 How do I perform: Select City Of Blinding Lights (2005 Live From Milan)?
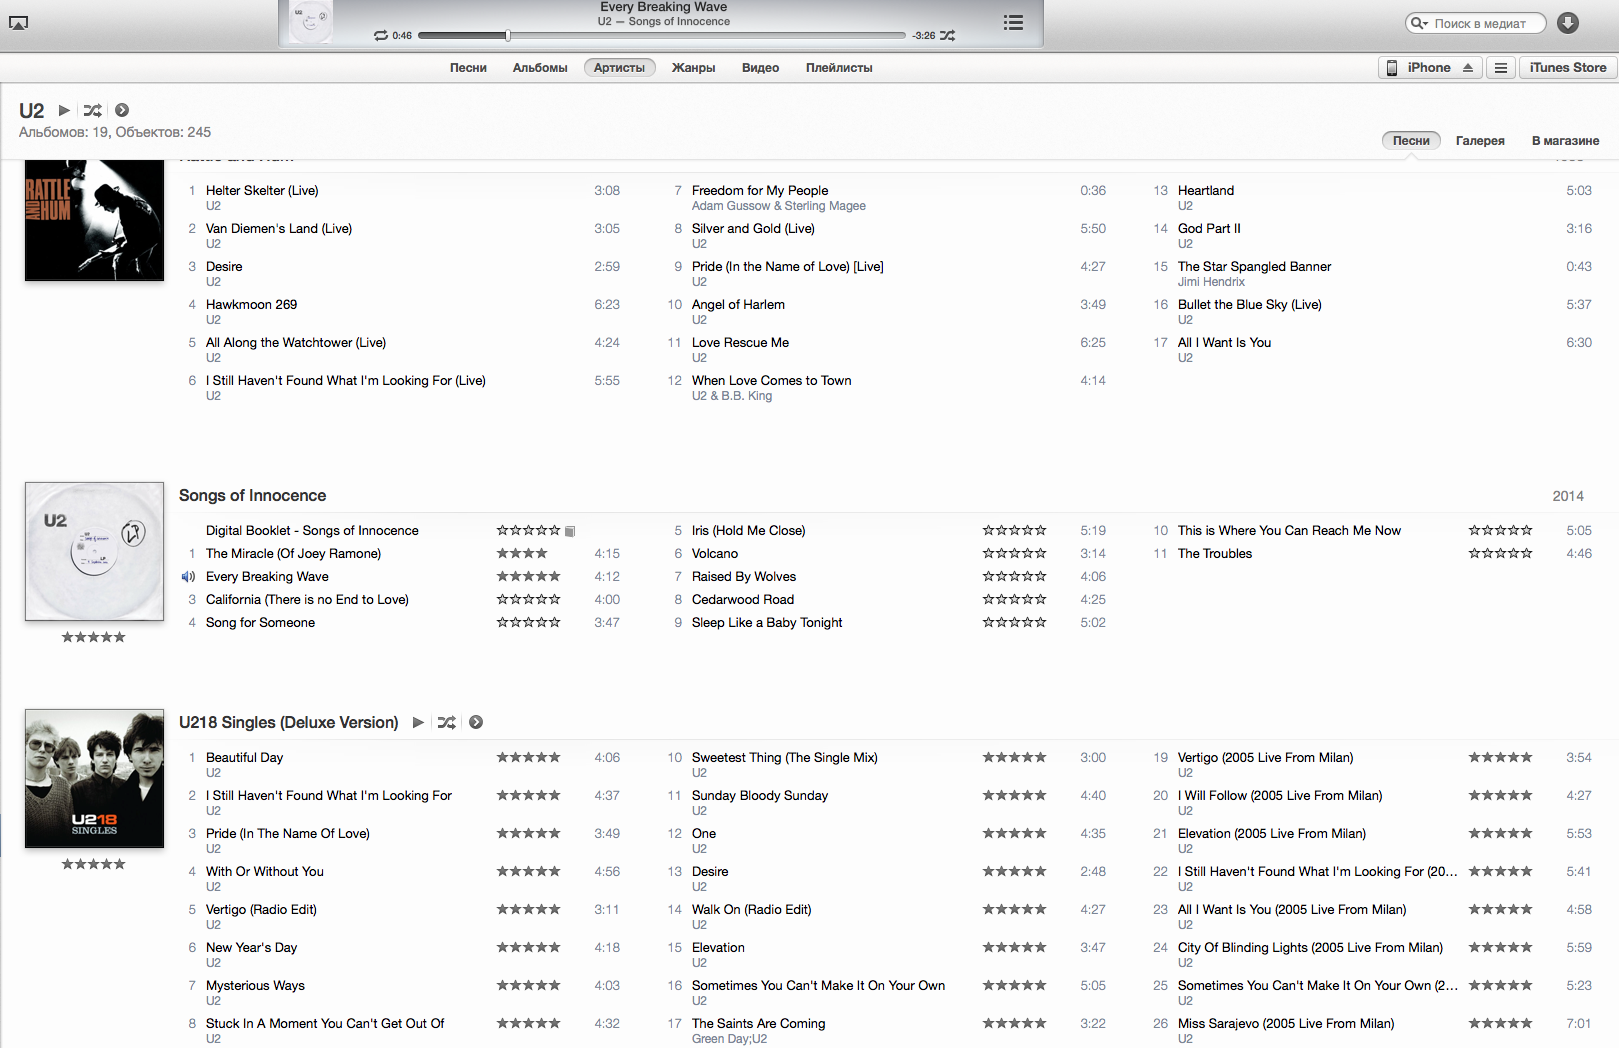[x=1310, y=948]
